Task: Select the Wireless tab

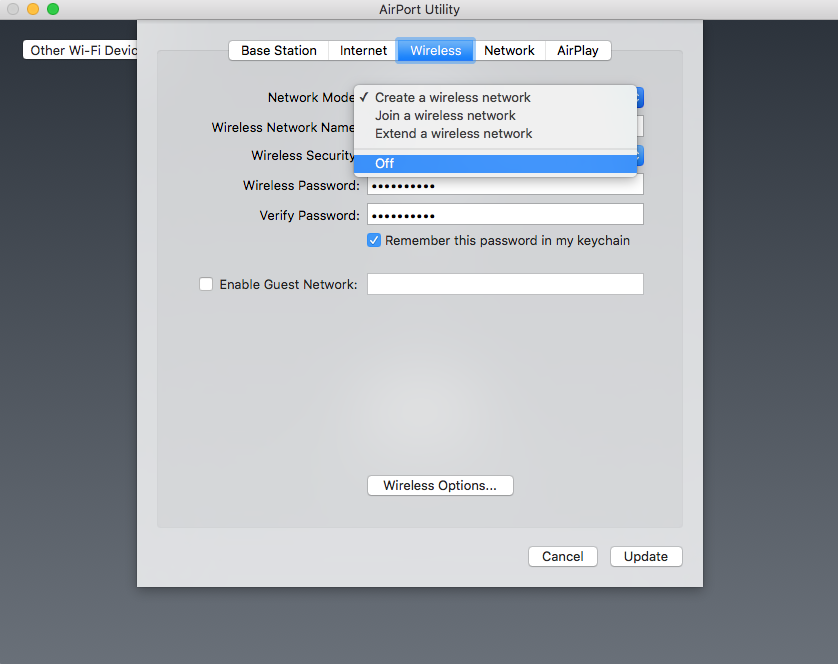Action: pyautogui.click(x=436, y=51)
